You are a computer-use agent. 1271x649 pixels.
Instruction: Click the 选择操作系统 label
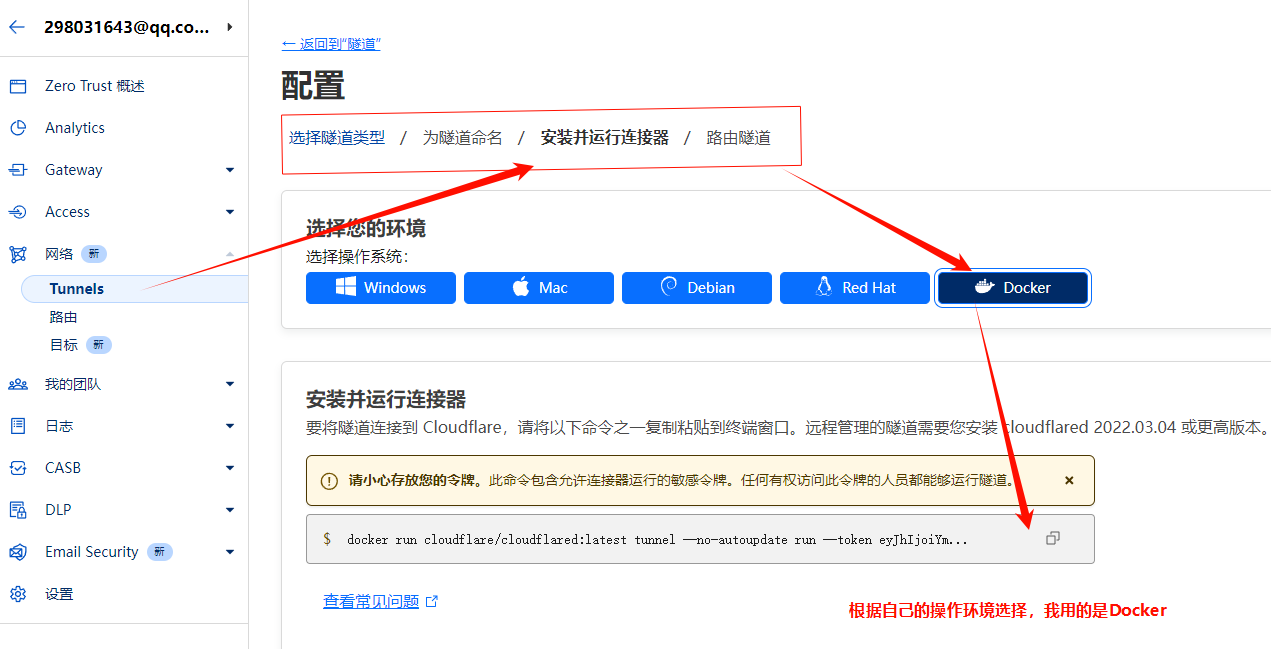[357, 256]
